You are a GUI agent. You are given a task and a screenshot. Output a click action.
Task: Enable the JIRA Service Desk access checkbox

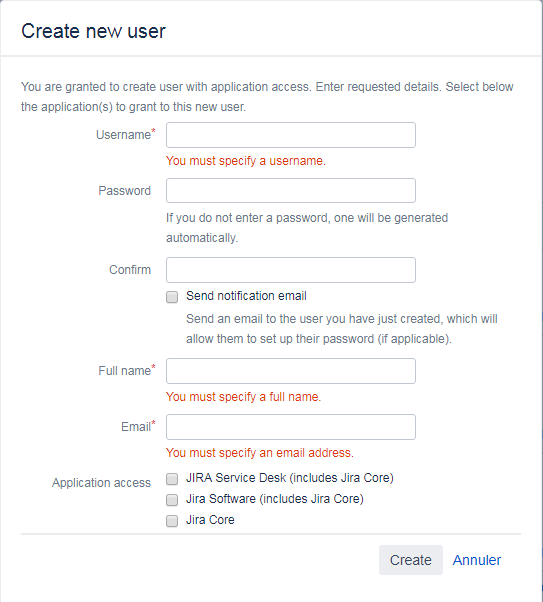[x=172, y=479]
